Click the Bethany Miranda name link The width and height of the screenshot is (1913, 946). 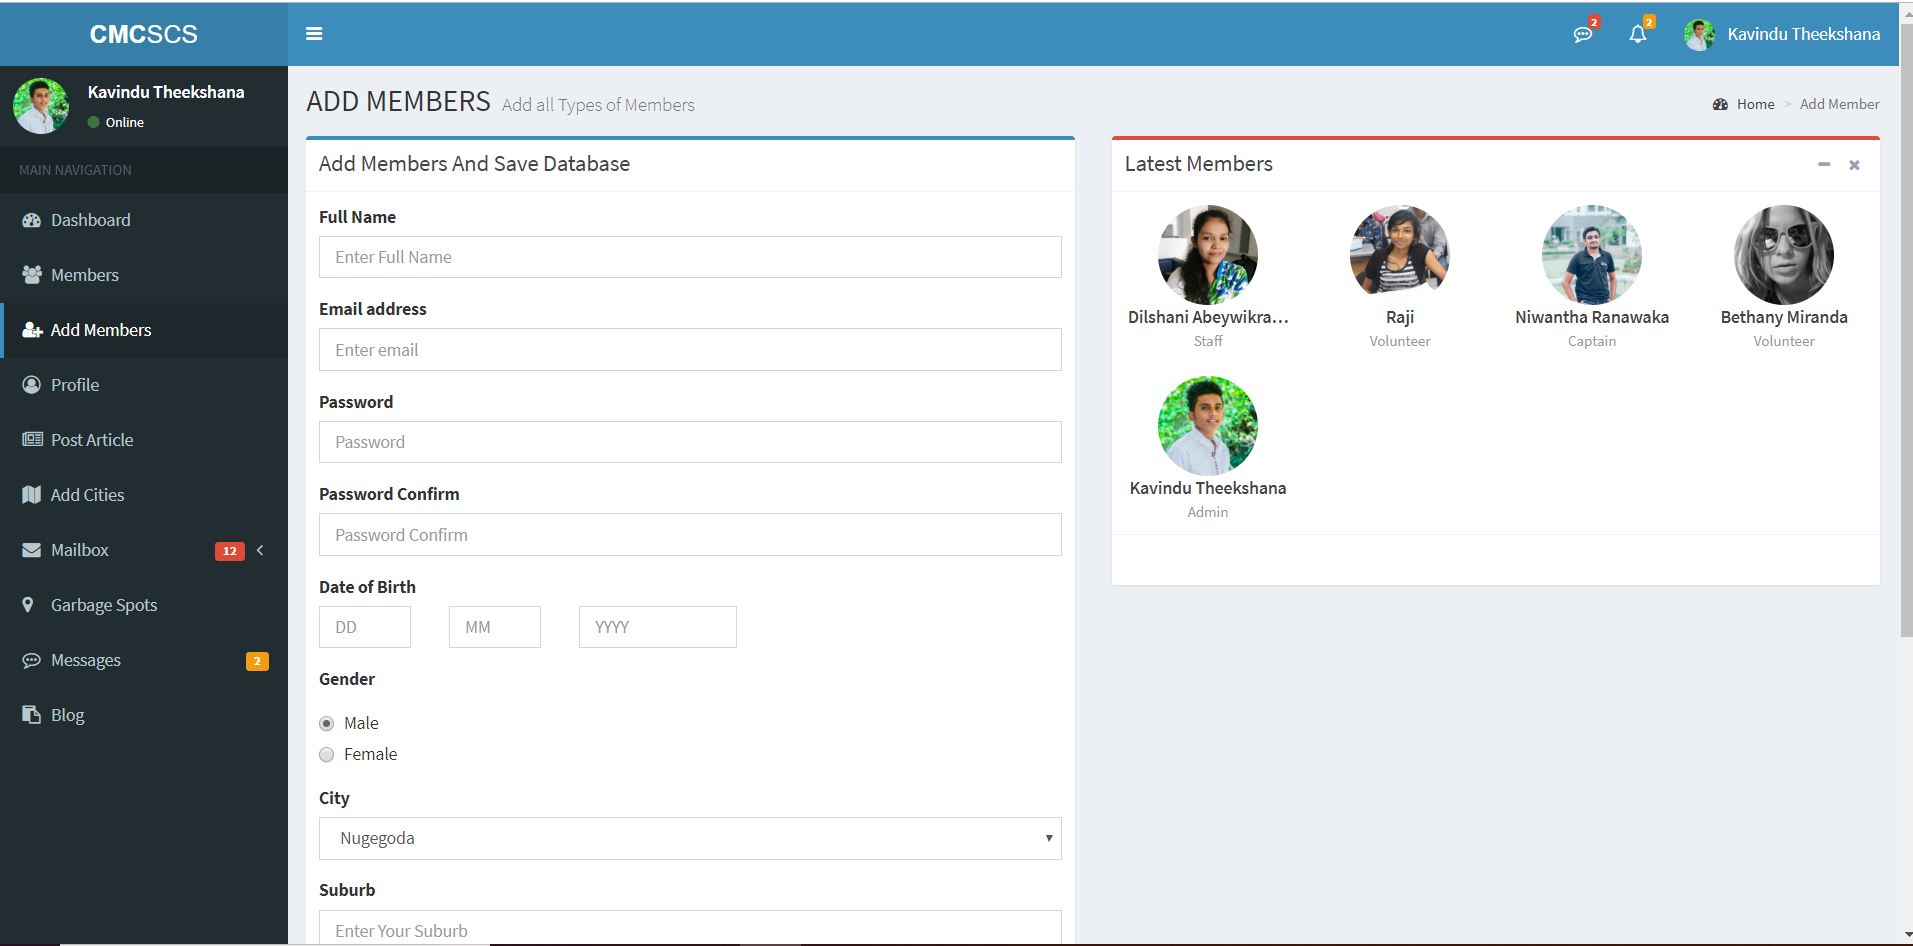tap(1784, 317)
